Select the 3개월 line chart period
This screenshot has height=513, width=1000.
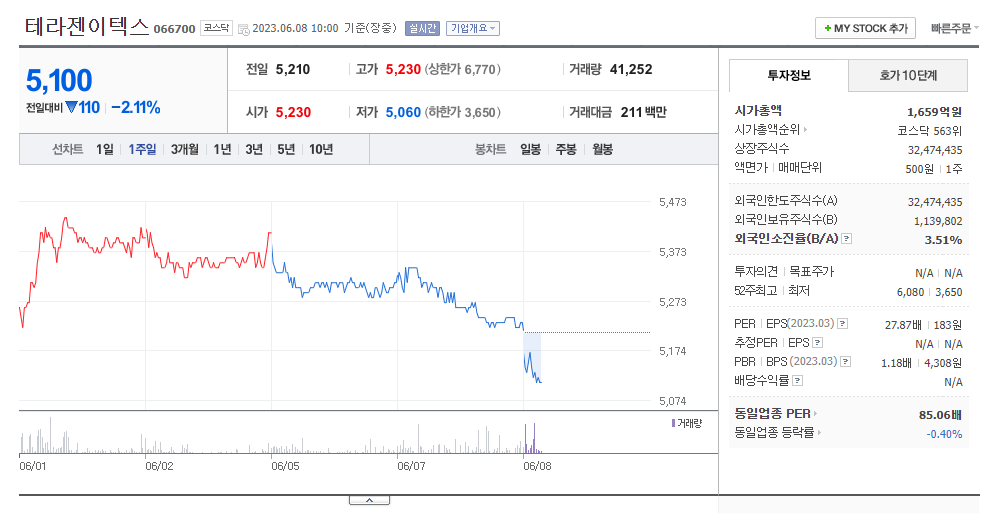(184, 149)
